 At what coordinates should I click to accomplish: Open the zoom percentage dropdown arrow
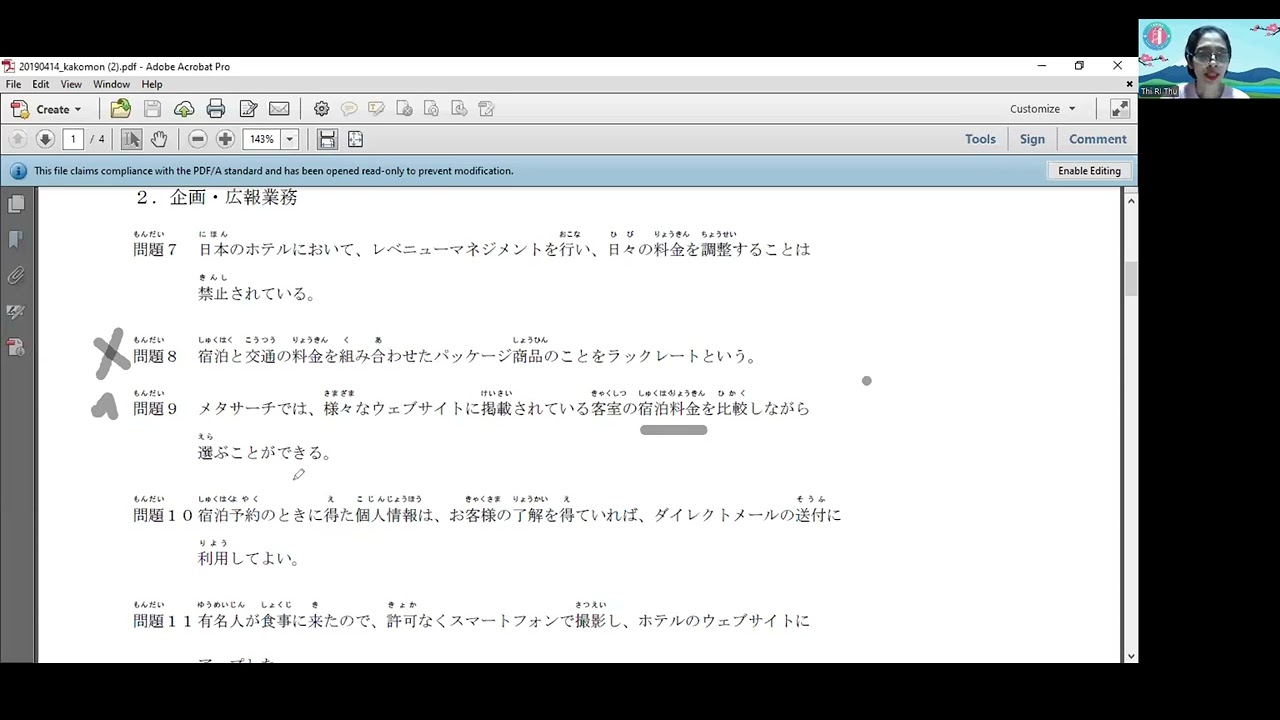pos(290,139)
